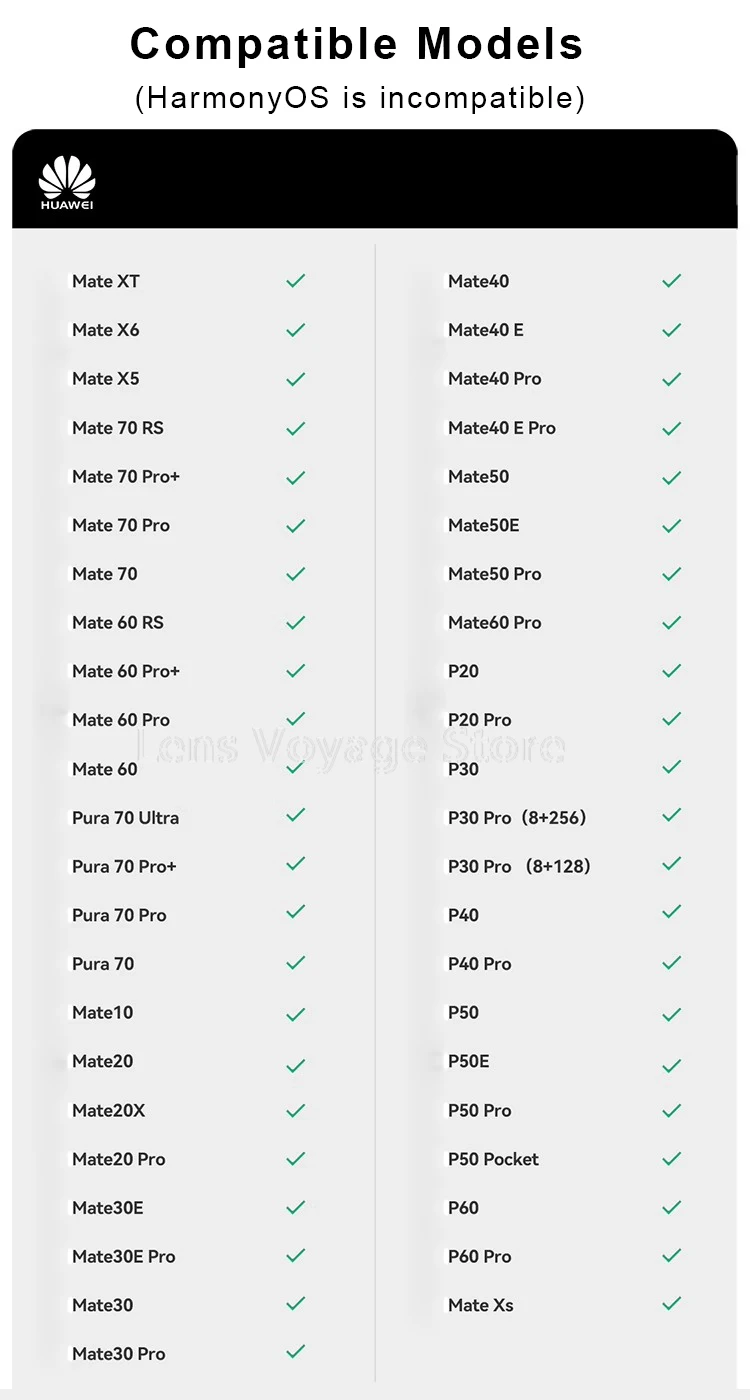This screenshot has height=1400, width=750.
Task: Click the Compatible Models heading
Action: click(x=357, y=45)
